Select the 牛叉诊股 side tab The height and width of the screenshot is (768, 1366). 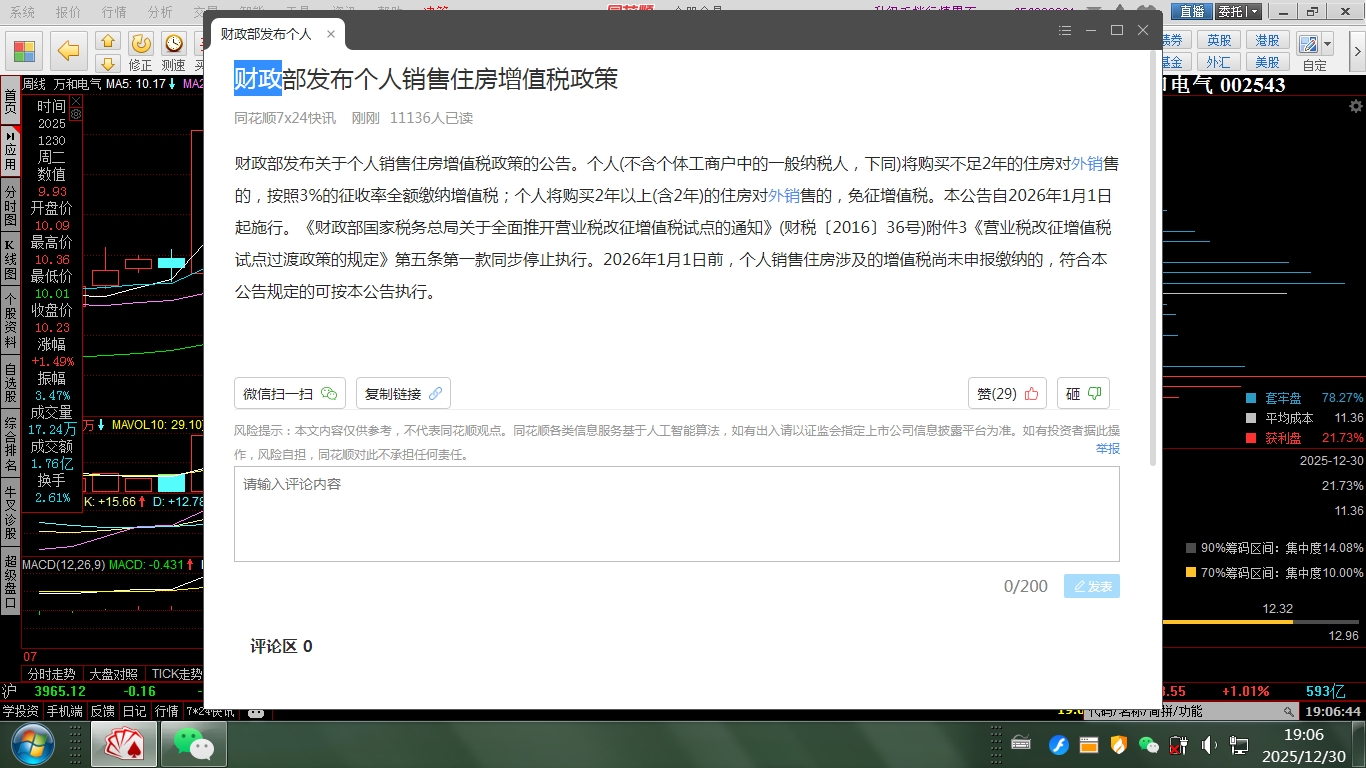10,512
